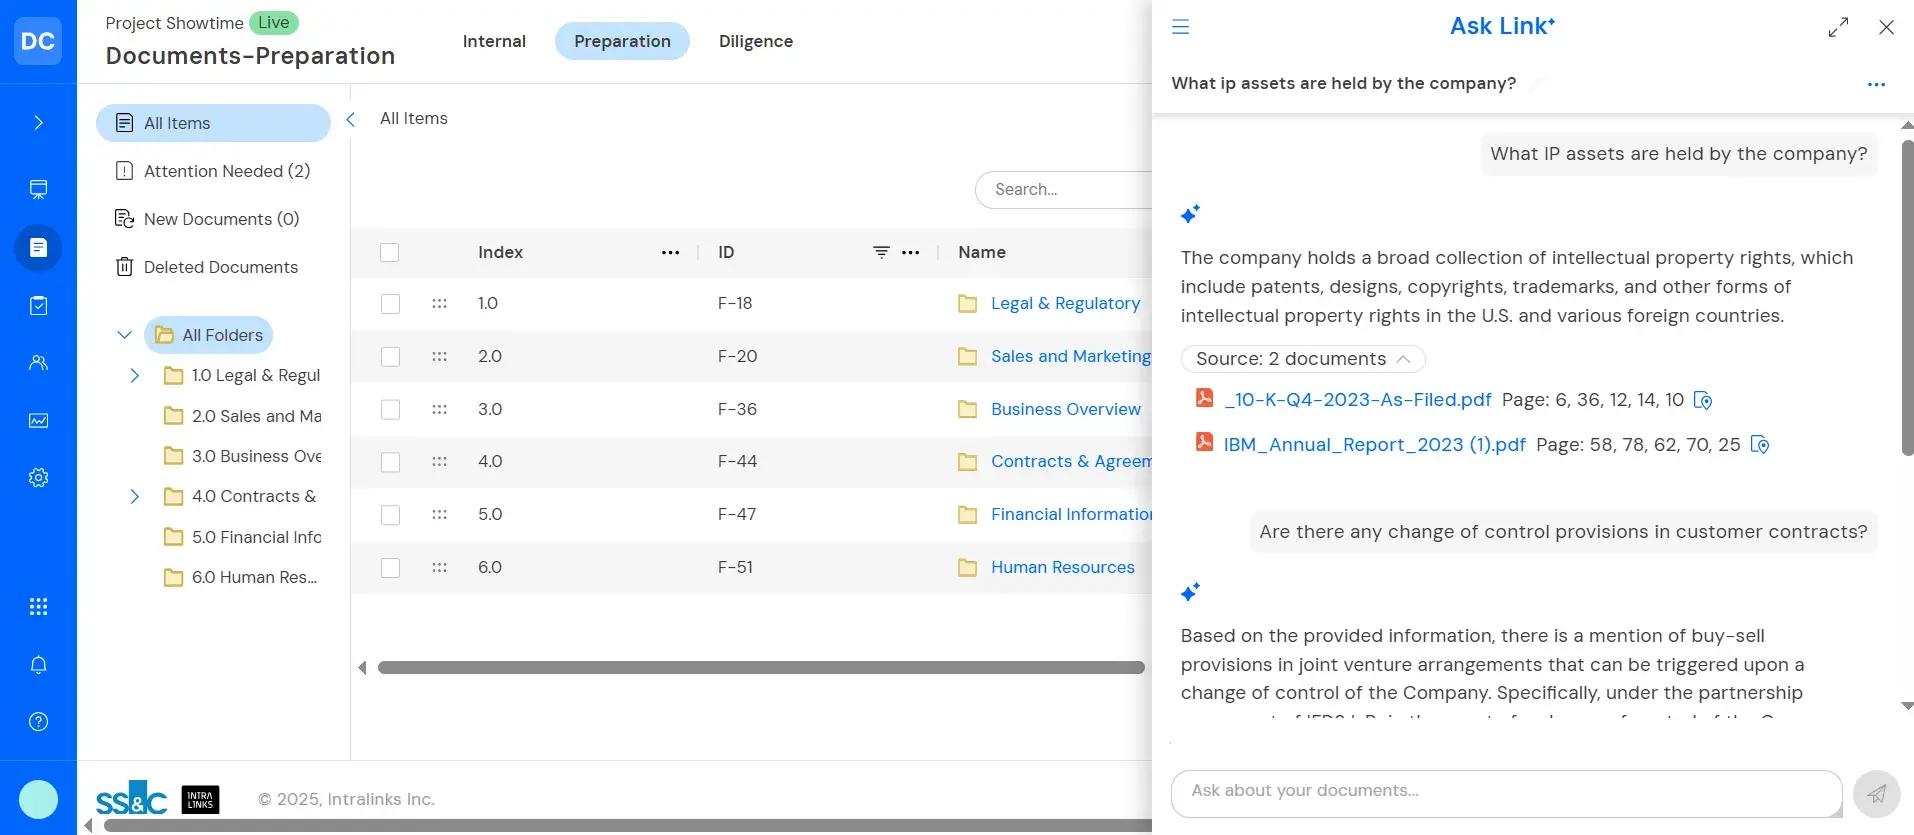Switch to the Diligence tab
The width and height of the screenshot is (1914, 835).
(x=755, y=41)
